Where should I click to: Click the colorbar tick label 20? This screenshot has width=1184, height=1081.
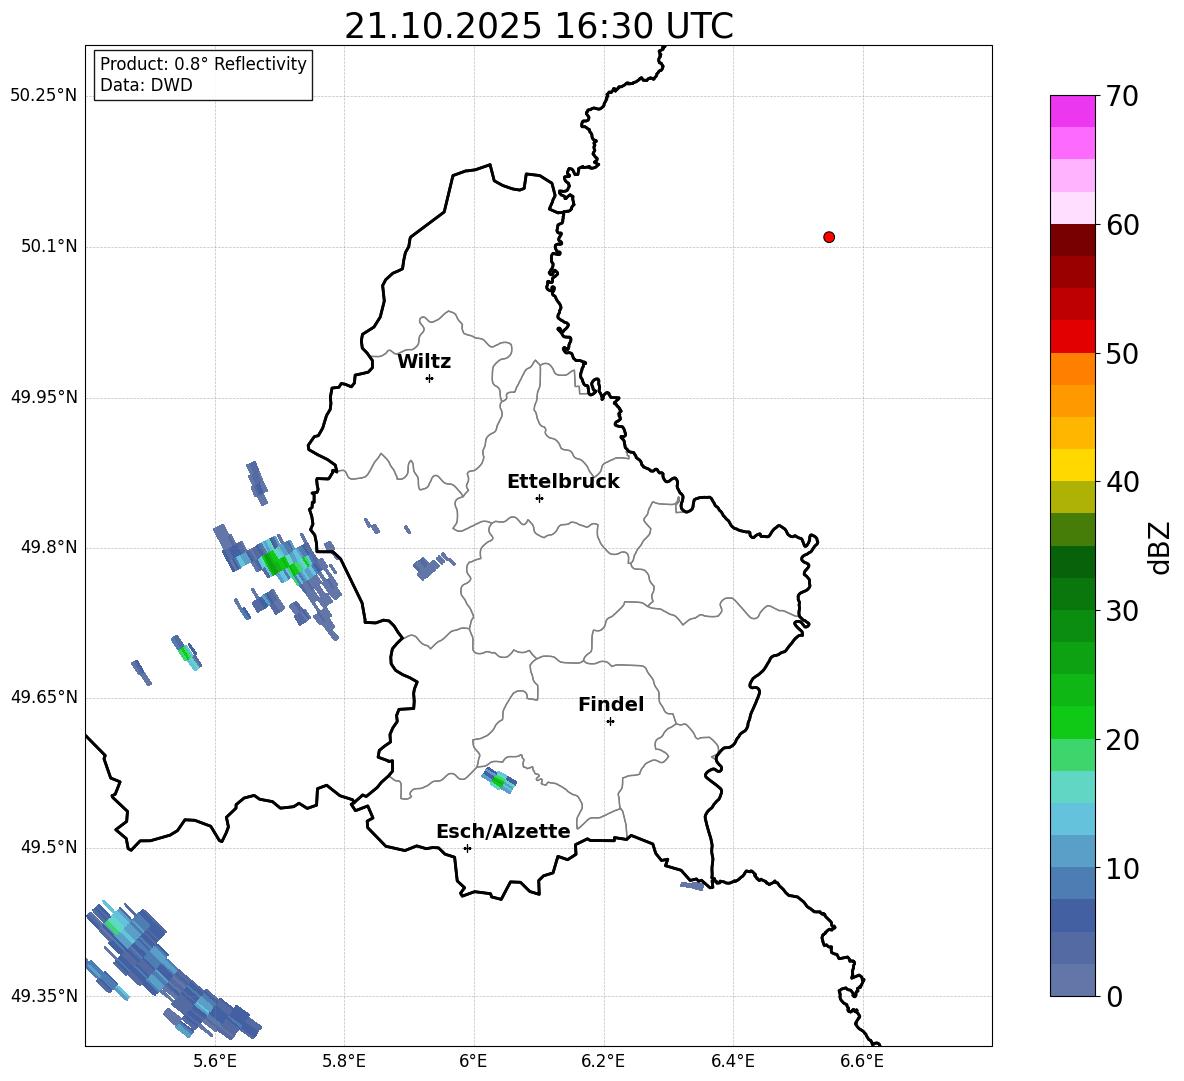coord(1122,740)
